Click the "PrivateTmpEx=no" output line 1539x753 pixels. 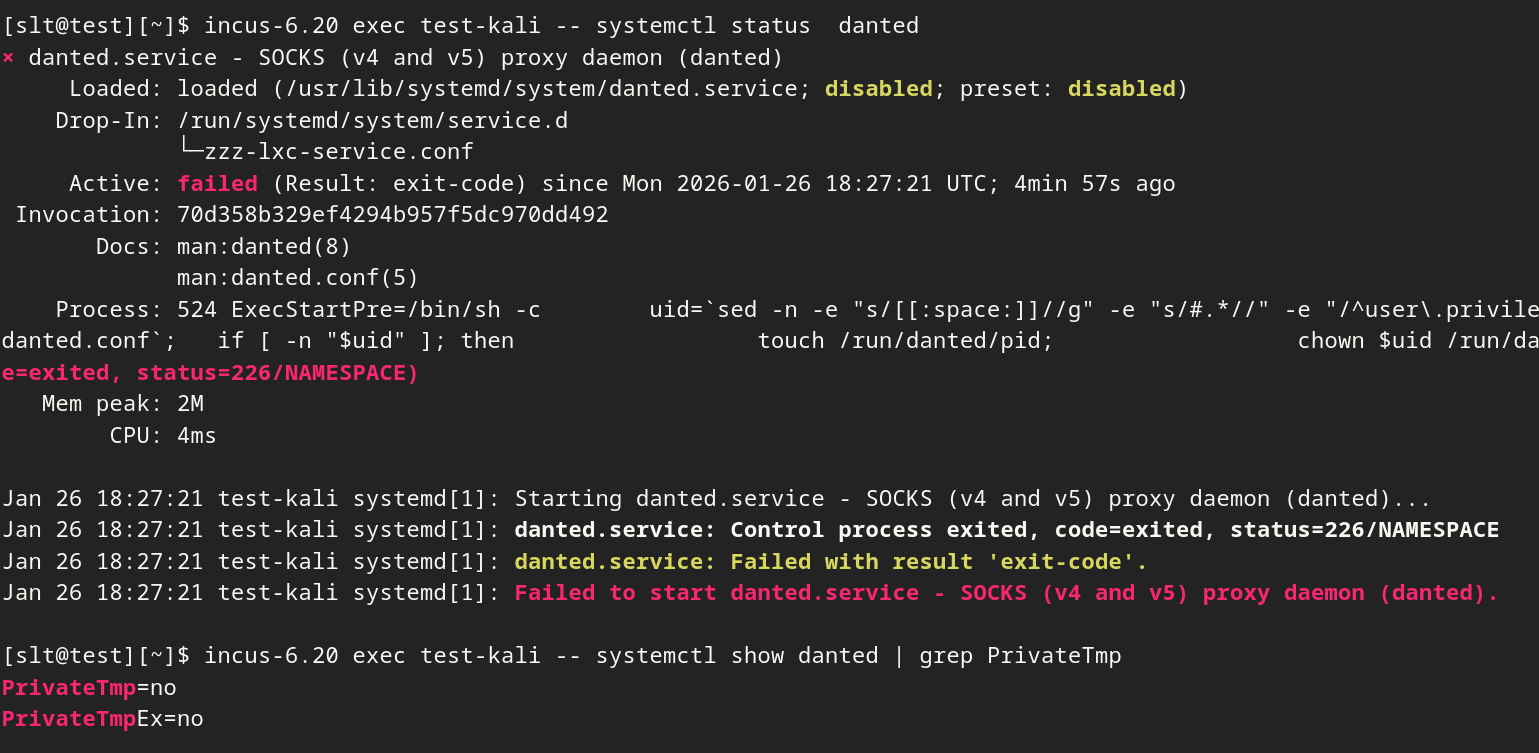pos(102,719)
